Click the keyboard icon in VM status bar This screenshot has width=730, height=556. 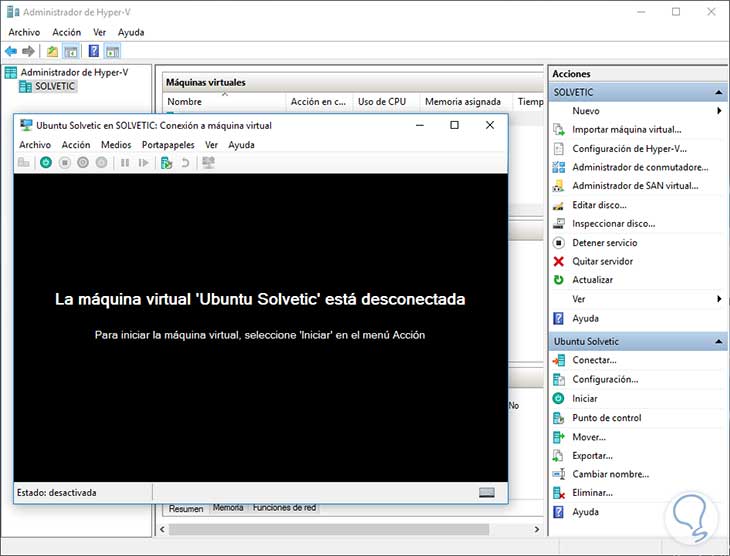(487, 492)
